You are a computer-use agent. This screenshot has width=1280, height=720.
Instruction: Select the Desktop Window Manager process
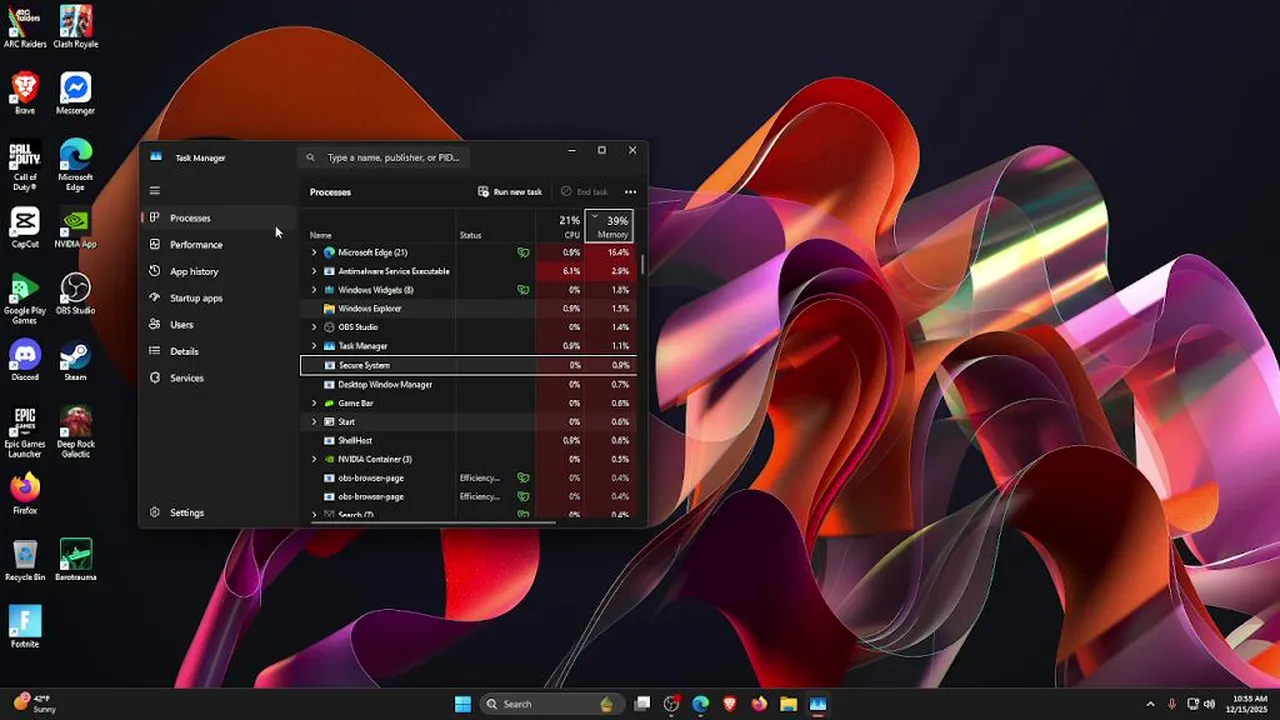coord(468,384)
